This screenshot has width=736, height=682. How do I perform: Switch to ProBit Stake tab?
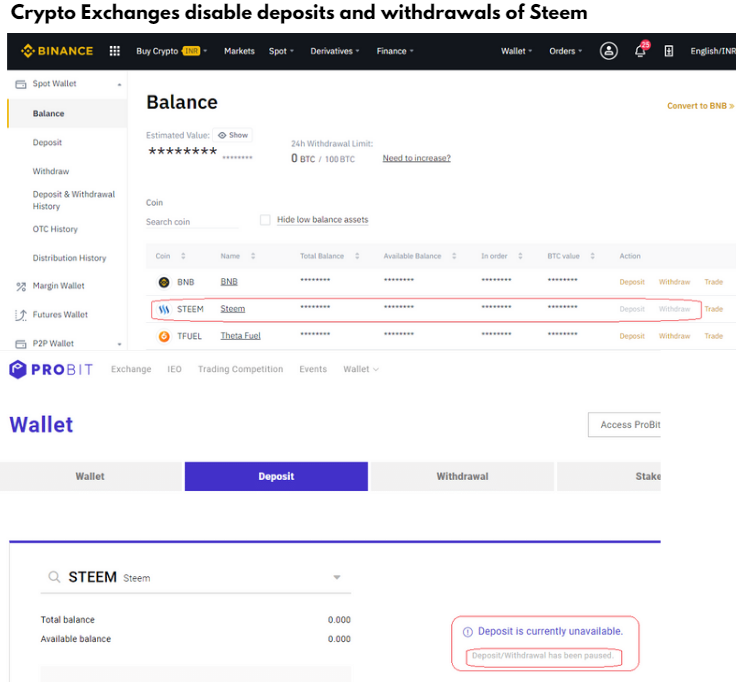click(609, 476)
